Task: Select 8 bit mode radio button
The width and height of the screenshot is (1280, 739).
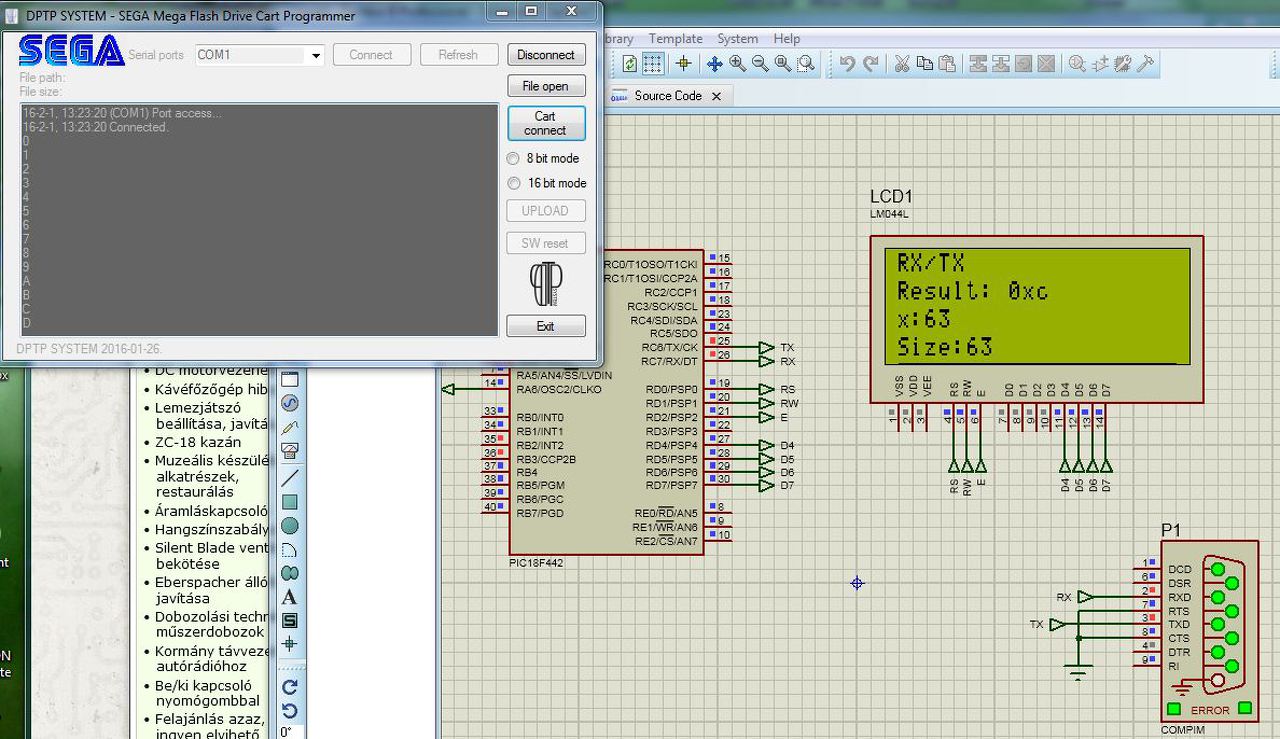Action: (513, 158)
